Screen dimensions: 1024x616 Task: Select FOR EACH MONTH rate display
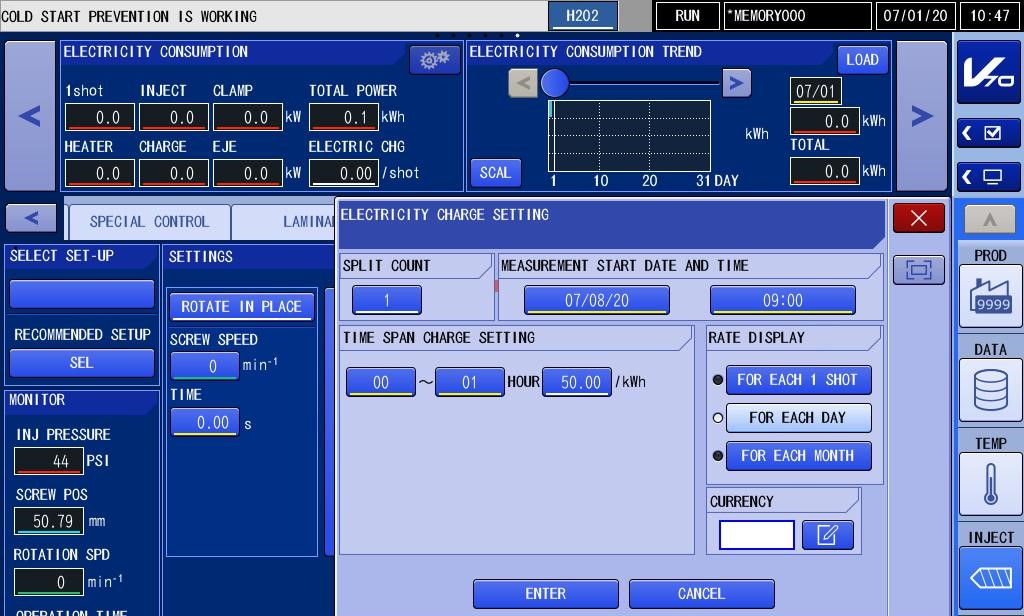pos(798,455)
